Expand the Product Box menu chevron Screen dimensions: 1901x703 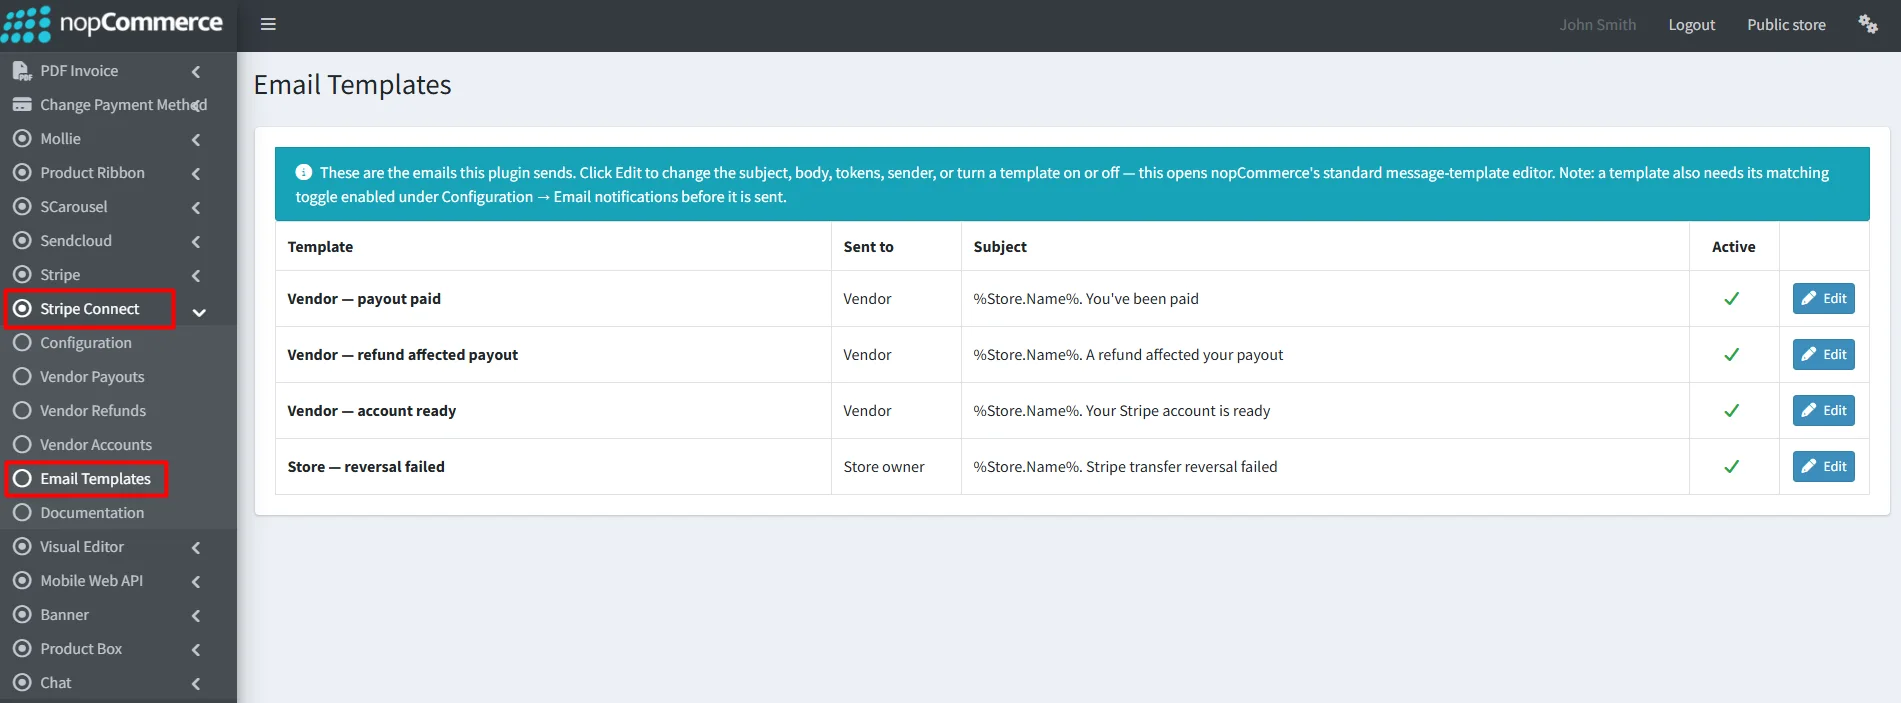(196, 650)
